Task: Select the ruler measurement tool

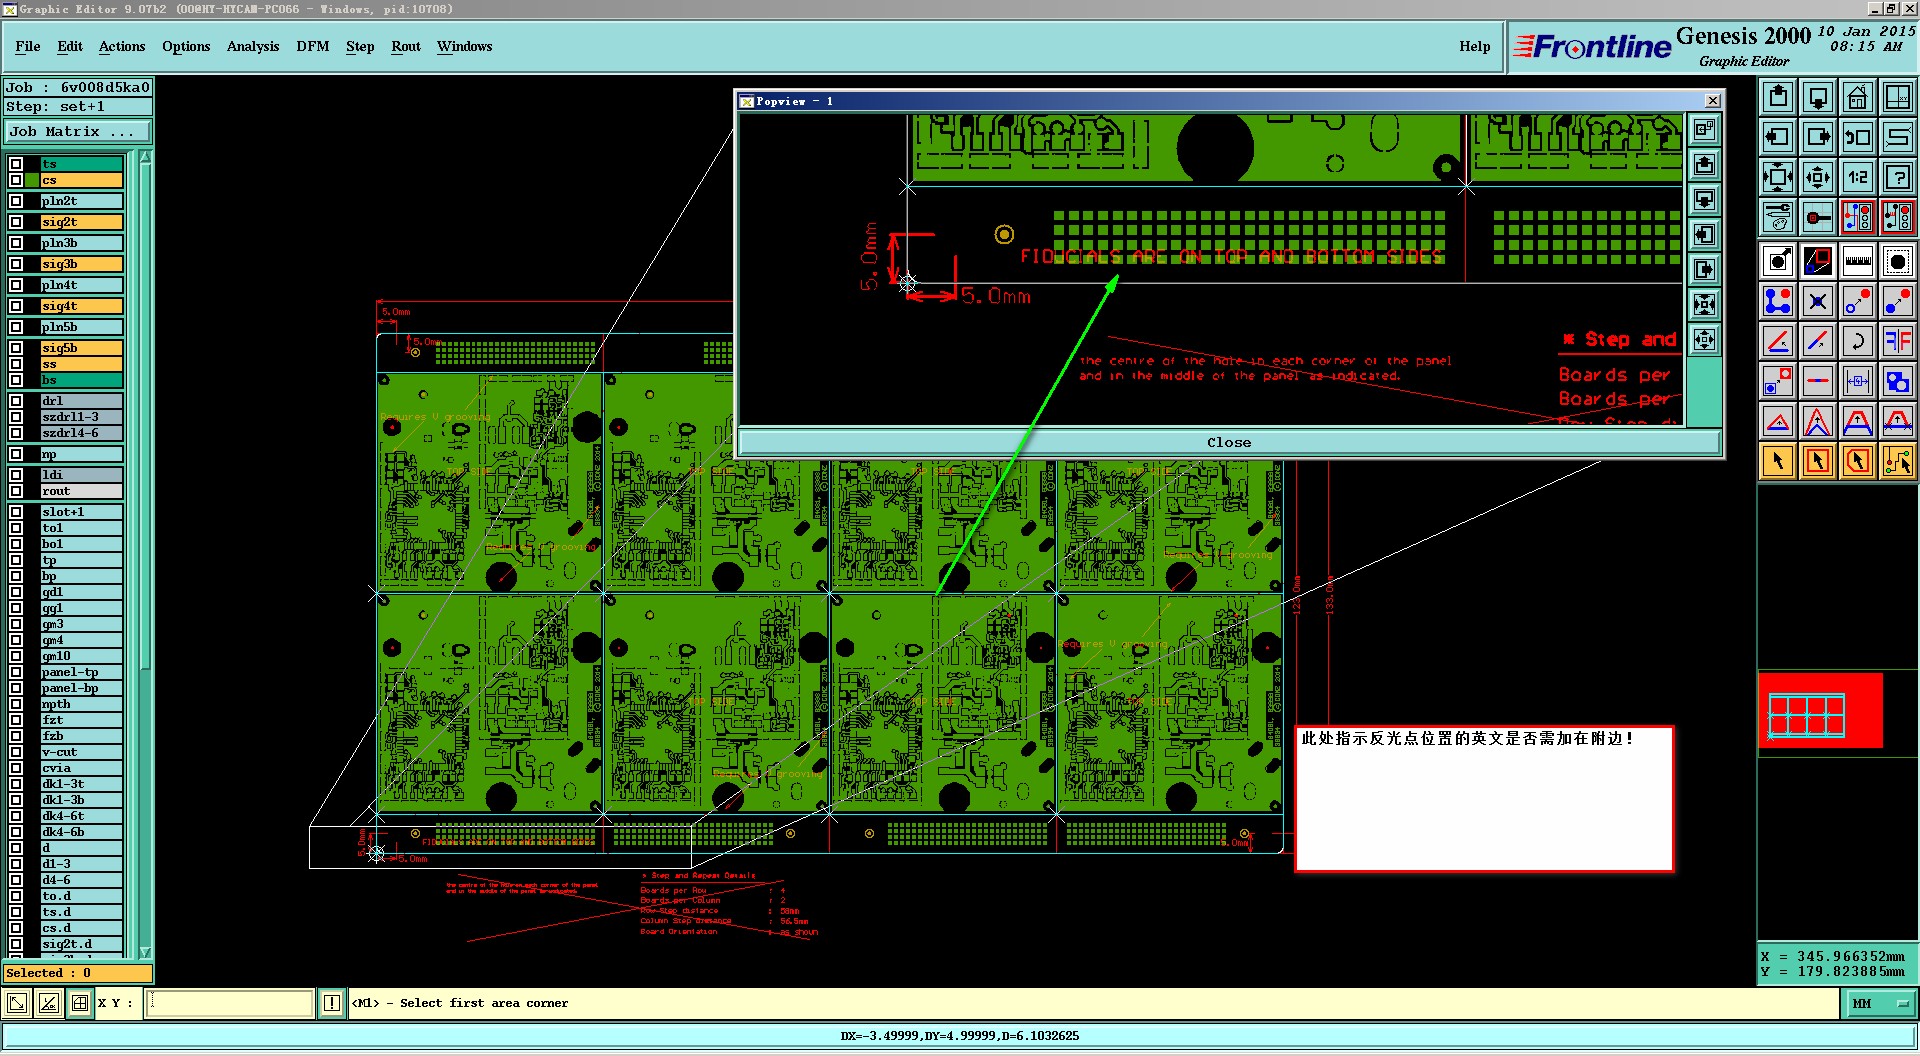Action: (1857, 261)
